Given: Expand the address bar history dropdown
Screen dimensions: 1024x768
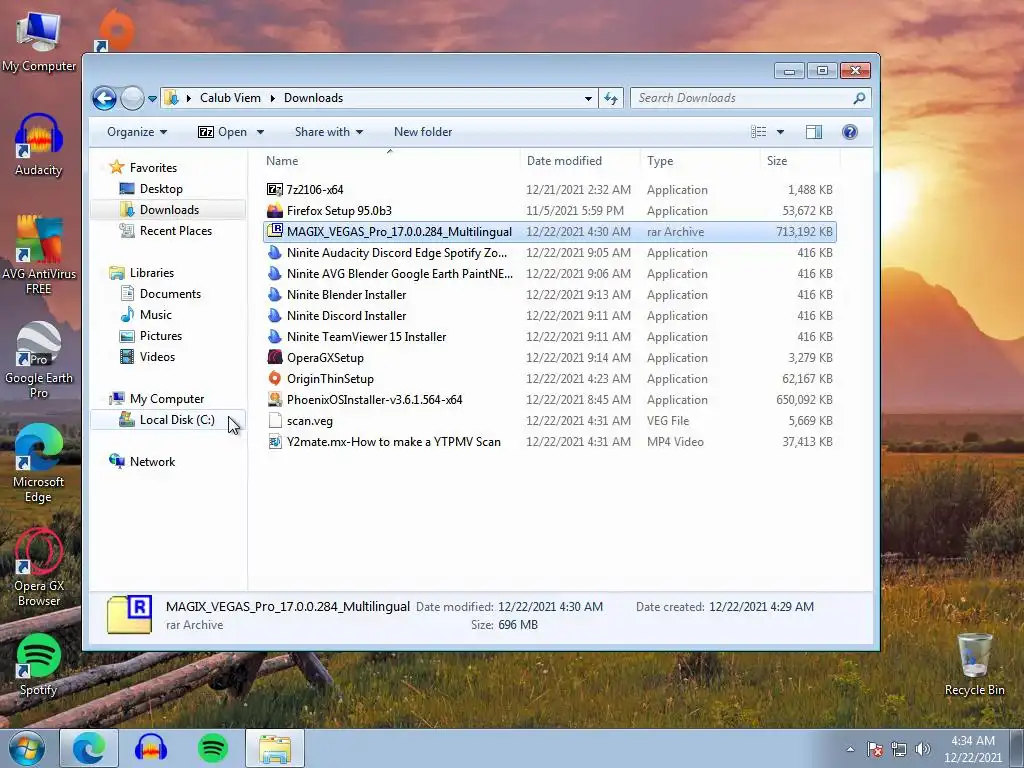Looking at the screenshot, I should click(x=588, y=98).
